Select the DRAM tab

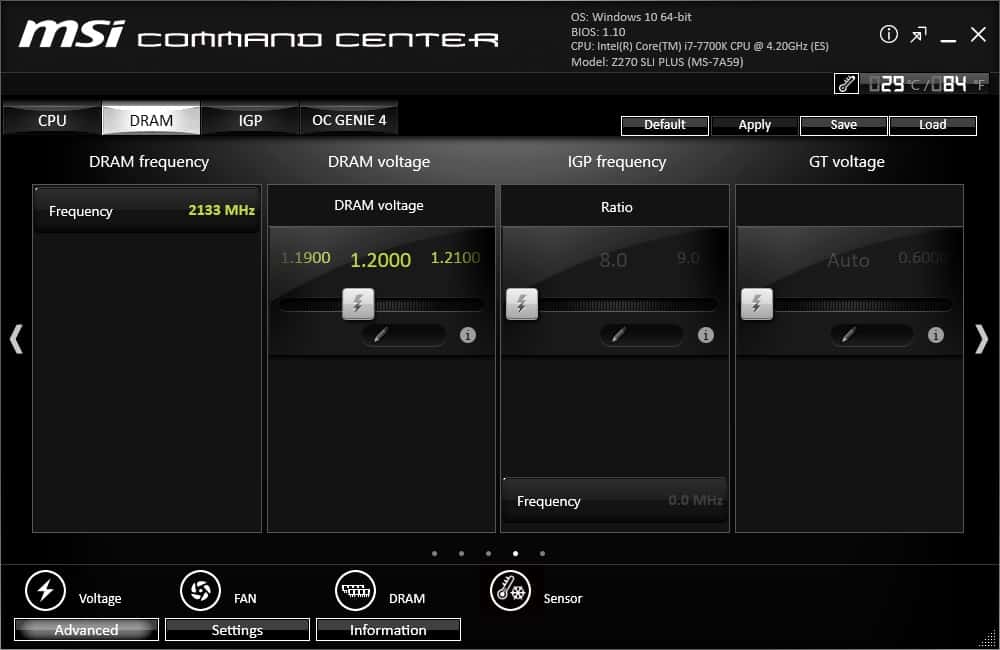151,119
